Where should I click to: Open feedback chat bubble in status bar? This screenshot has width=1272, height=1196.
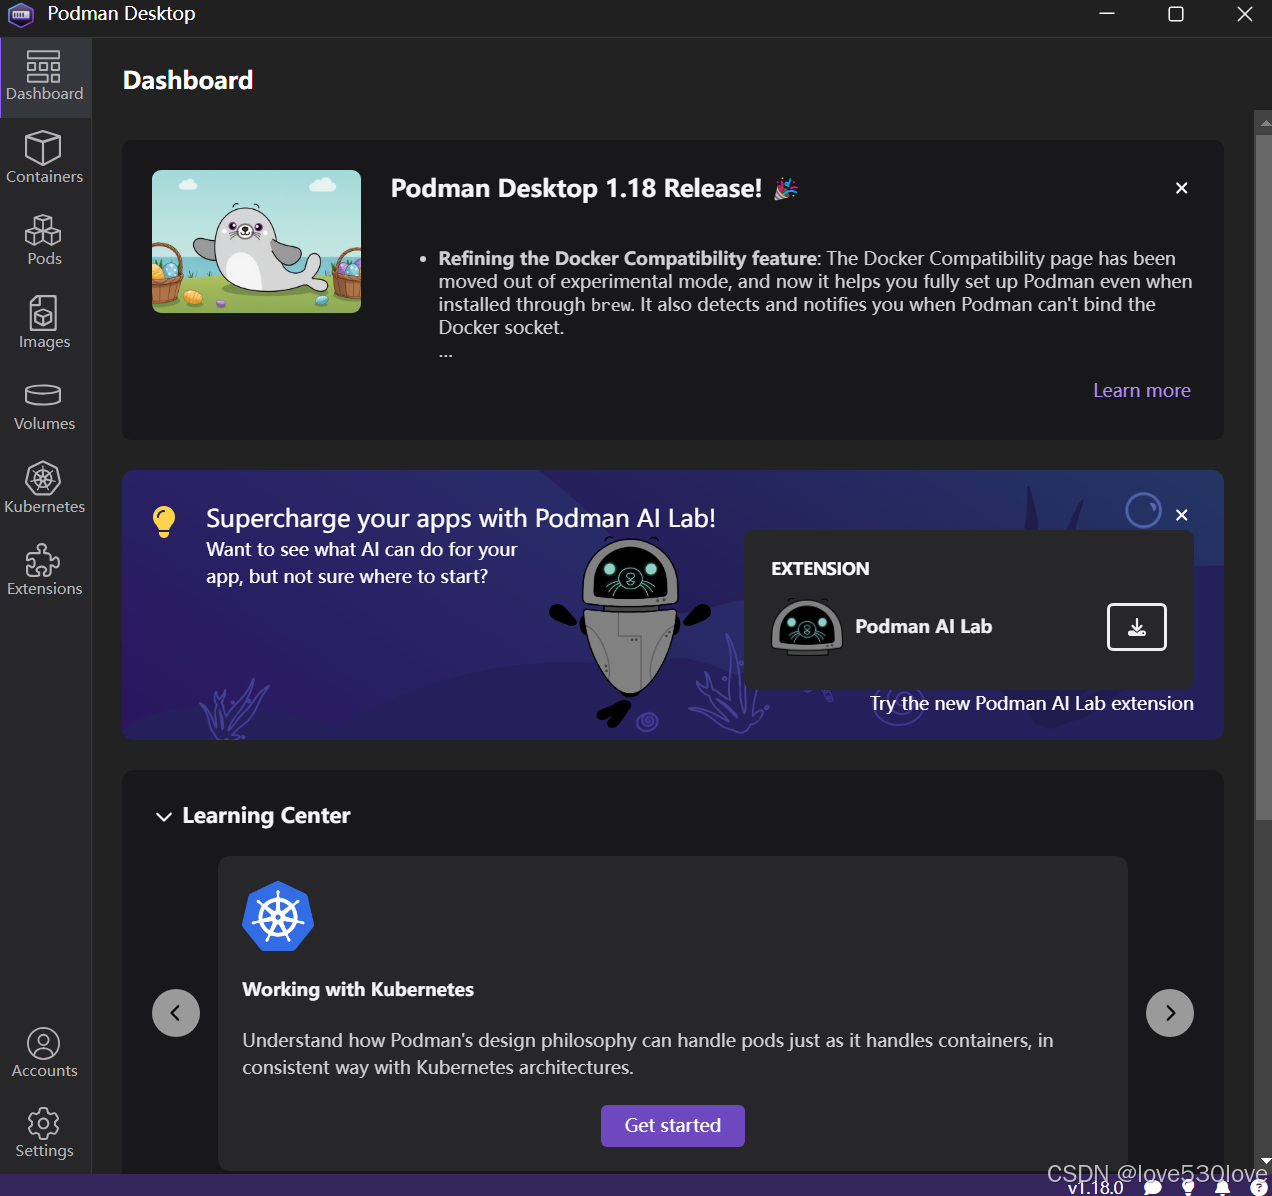(1153, 1188)
